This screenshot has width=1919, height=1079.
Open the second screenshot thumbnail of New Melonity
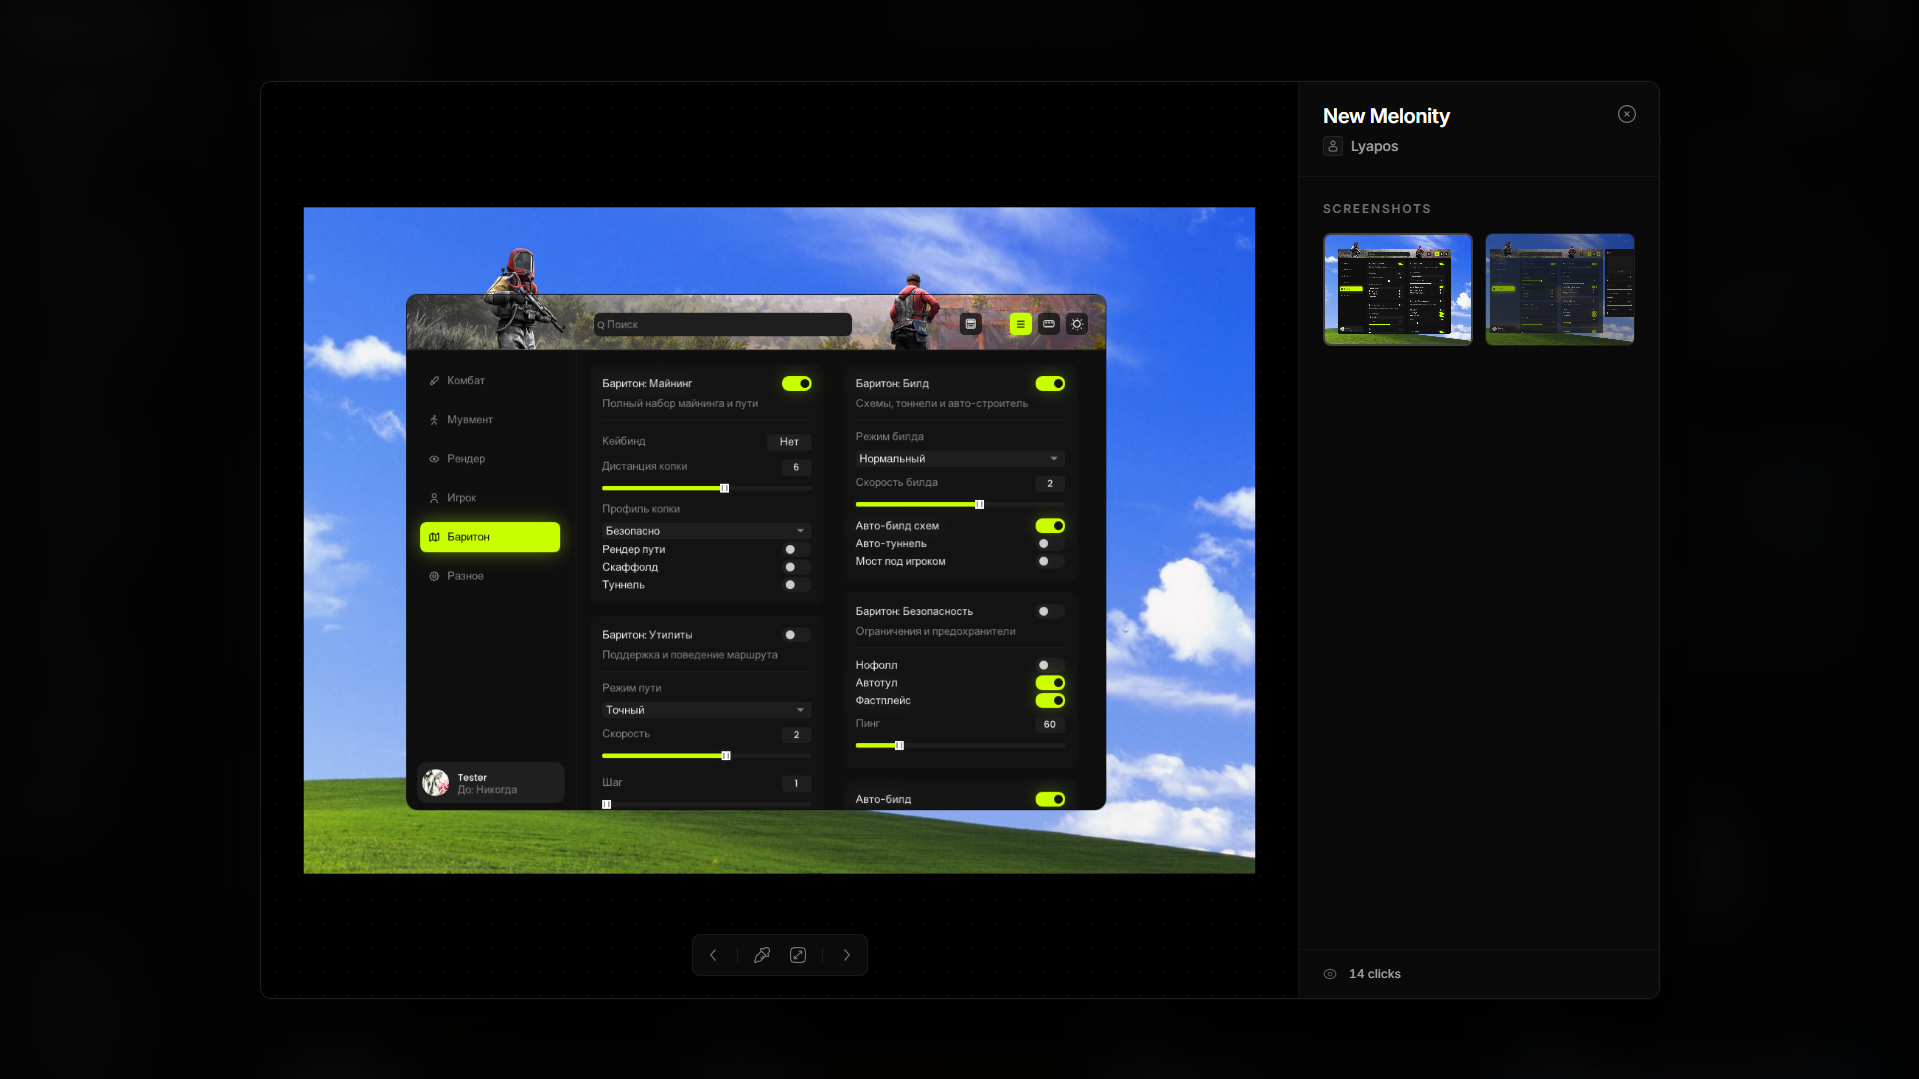1559,289
